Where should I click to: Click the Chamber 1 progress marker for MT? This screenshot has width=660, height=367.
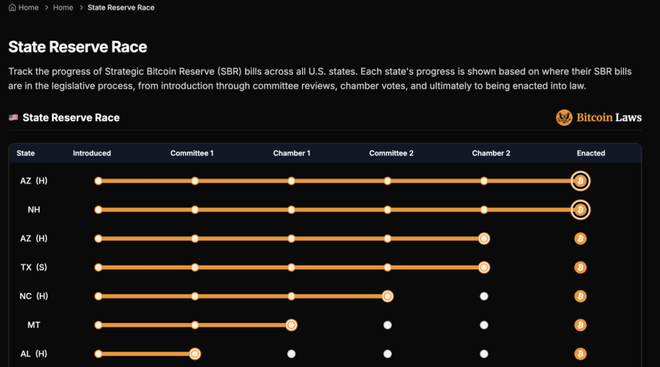(291, 325)
